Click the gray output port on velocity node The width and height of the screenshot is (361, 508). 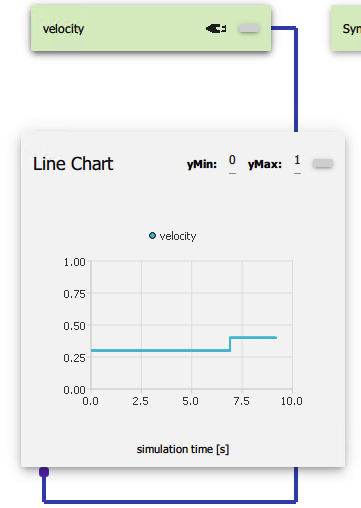pos(249,29)
